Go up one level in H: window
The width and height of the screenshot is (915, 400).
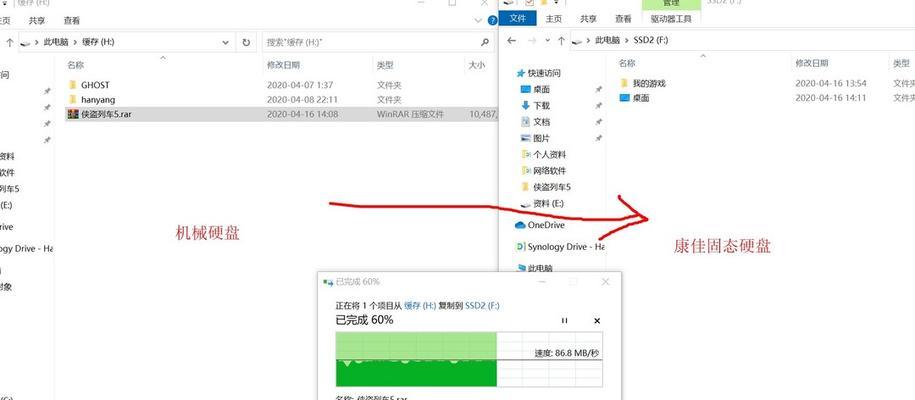coord(9,43)
